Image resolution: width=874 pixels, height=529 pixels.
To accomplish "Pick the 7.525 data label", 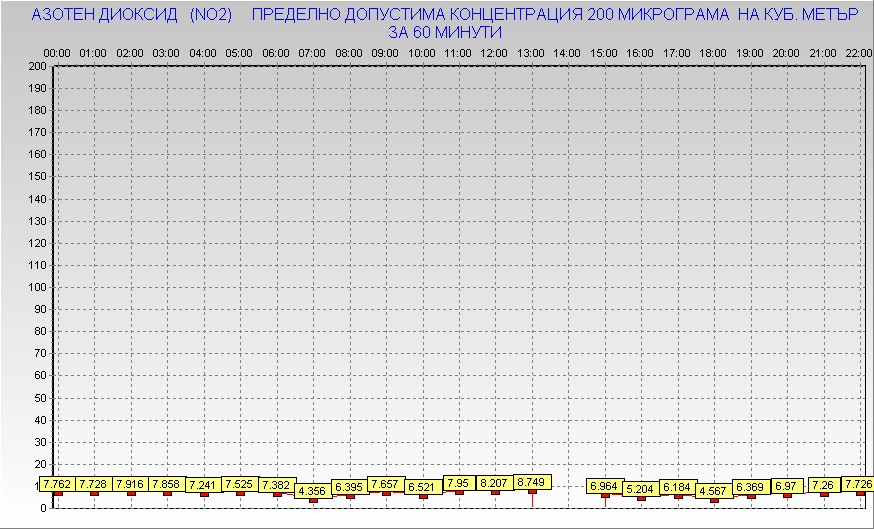I will (x=239, y=484).
